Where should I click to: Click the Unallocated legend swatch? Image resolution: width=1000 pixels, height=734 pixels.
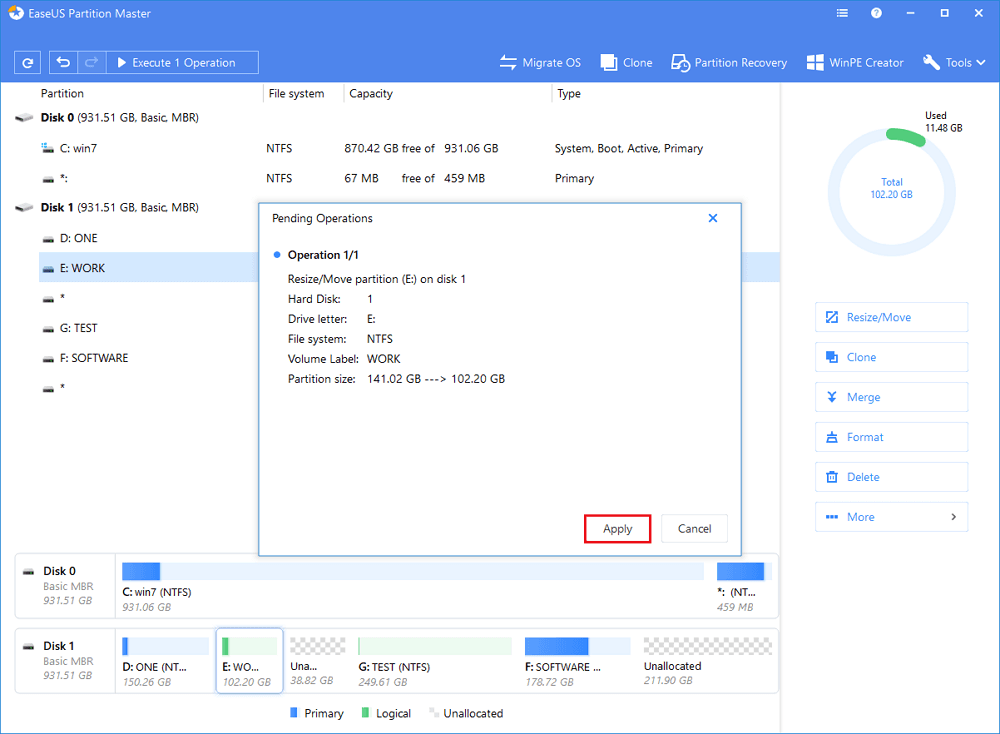click(434, 712)
